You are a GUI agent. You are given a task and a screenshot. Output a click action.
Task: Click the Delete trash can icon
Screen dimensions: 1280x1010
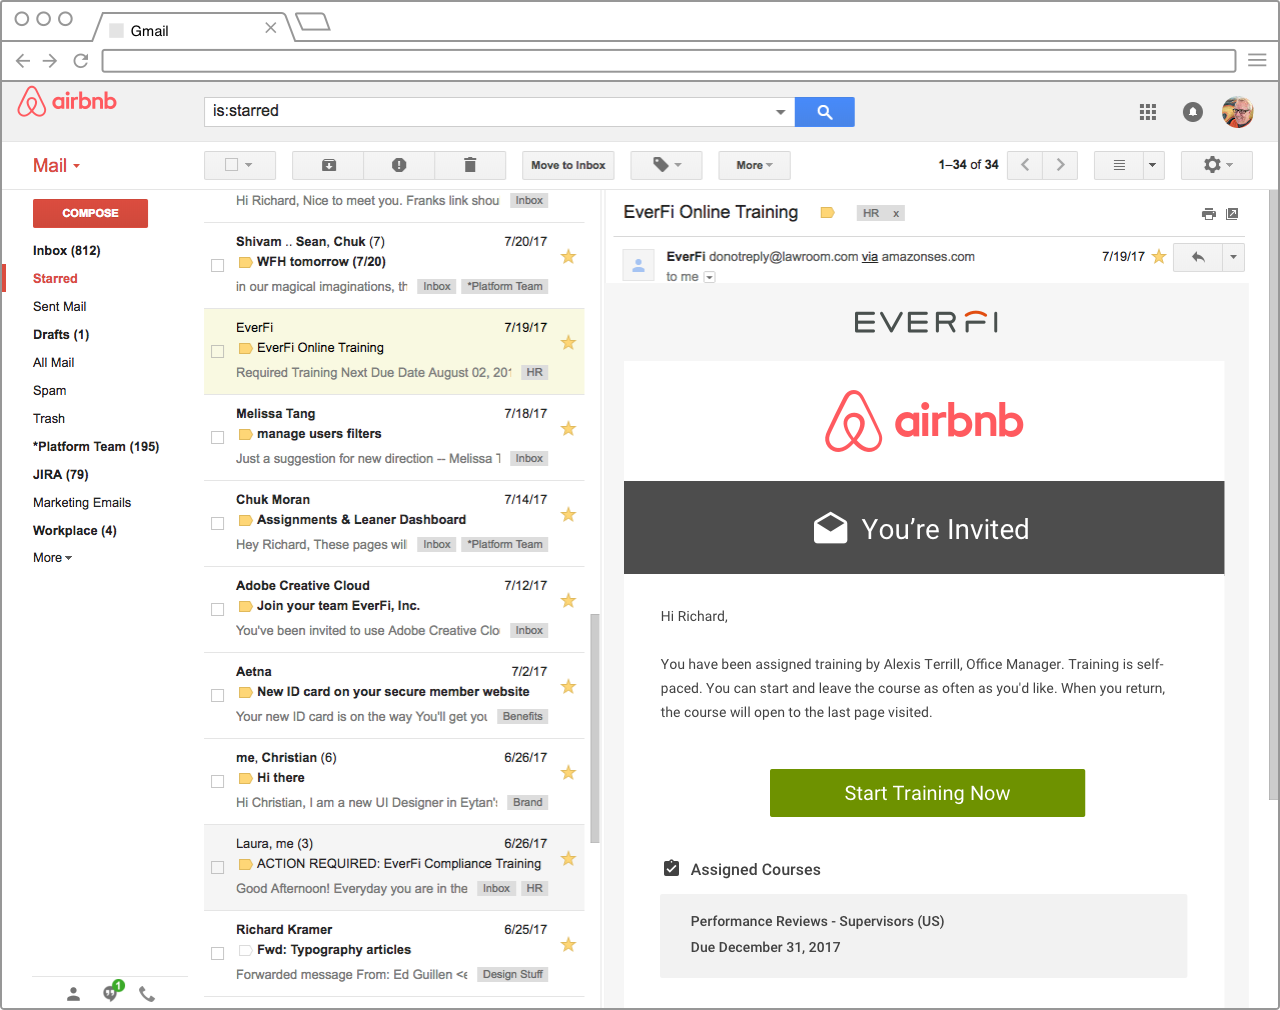pyautogui.click(x=470, y=165)
